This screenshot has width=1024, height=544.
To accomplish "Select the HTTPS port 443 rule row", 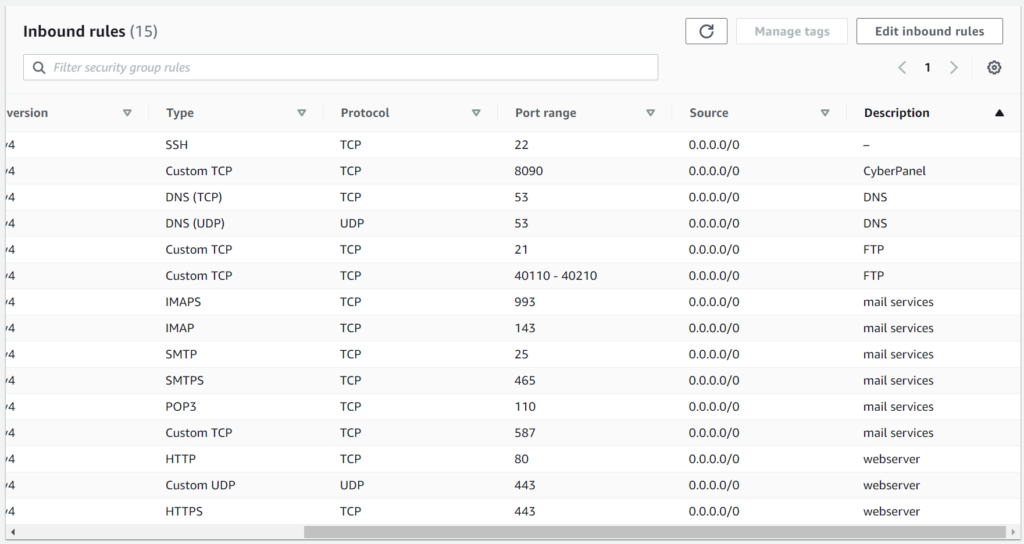I will [x=512, y=511].
